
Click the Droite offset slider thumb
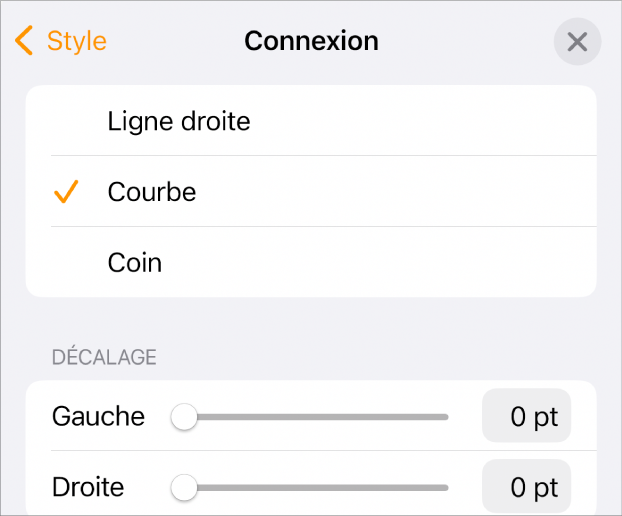click(184, 488)
